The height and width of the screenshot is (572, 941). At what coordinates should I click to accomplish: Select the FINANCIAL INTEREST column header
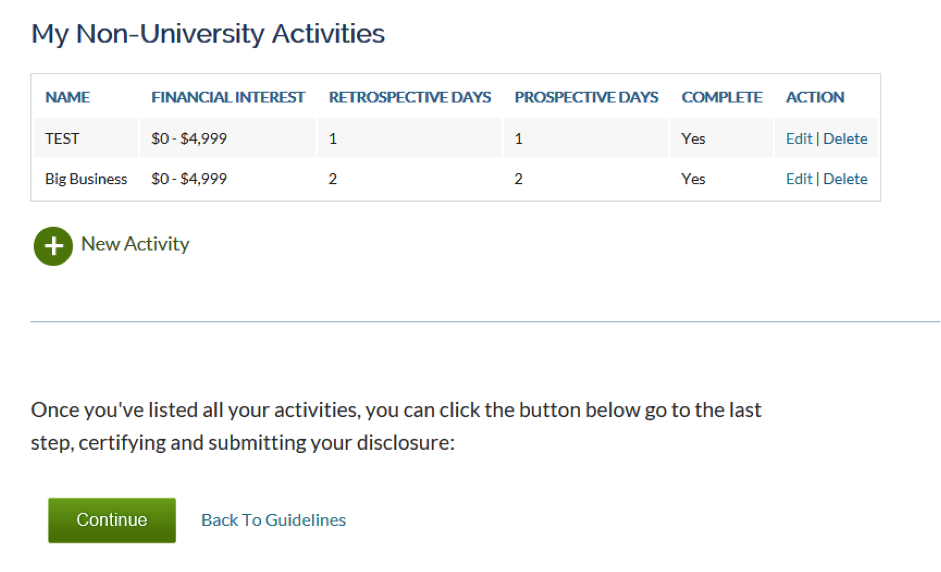coord(228,97)
